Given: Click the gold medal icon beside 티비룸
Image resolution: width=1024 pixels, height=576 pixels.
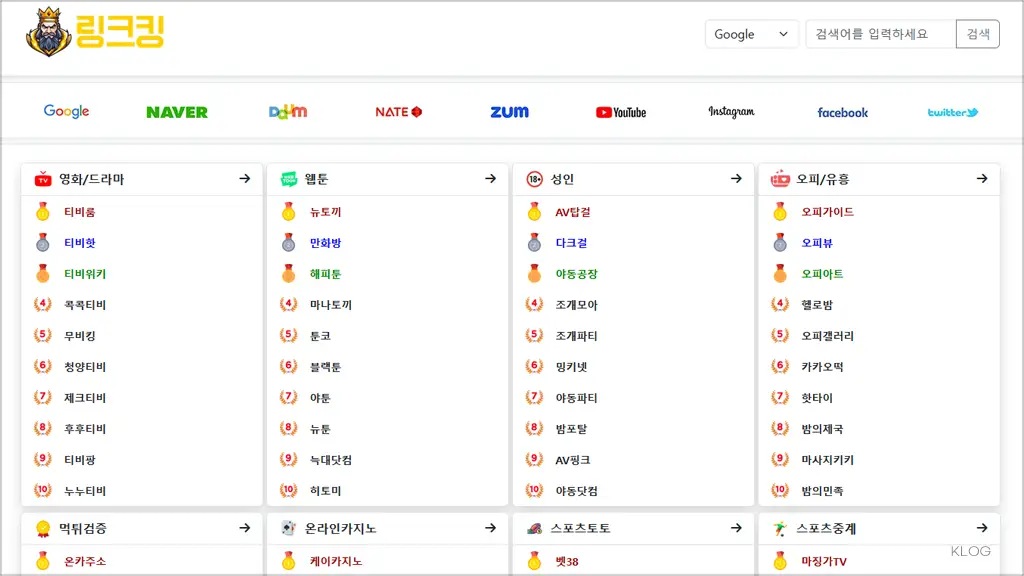Looking at the screenshot, I should coord(40,211).
